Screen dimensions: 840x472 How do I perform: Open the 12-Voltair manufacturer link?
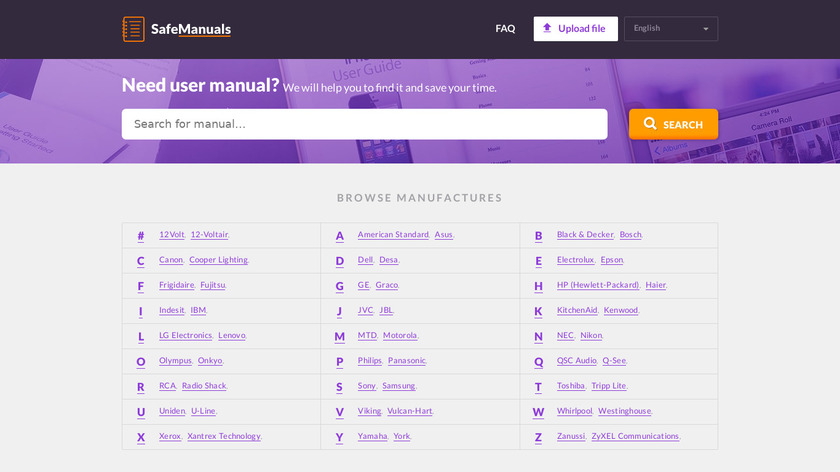point(209,235)
